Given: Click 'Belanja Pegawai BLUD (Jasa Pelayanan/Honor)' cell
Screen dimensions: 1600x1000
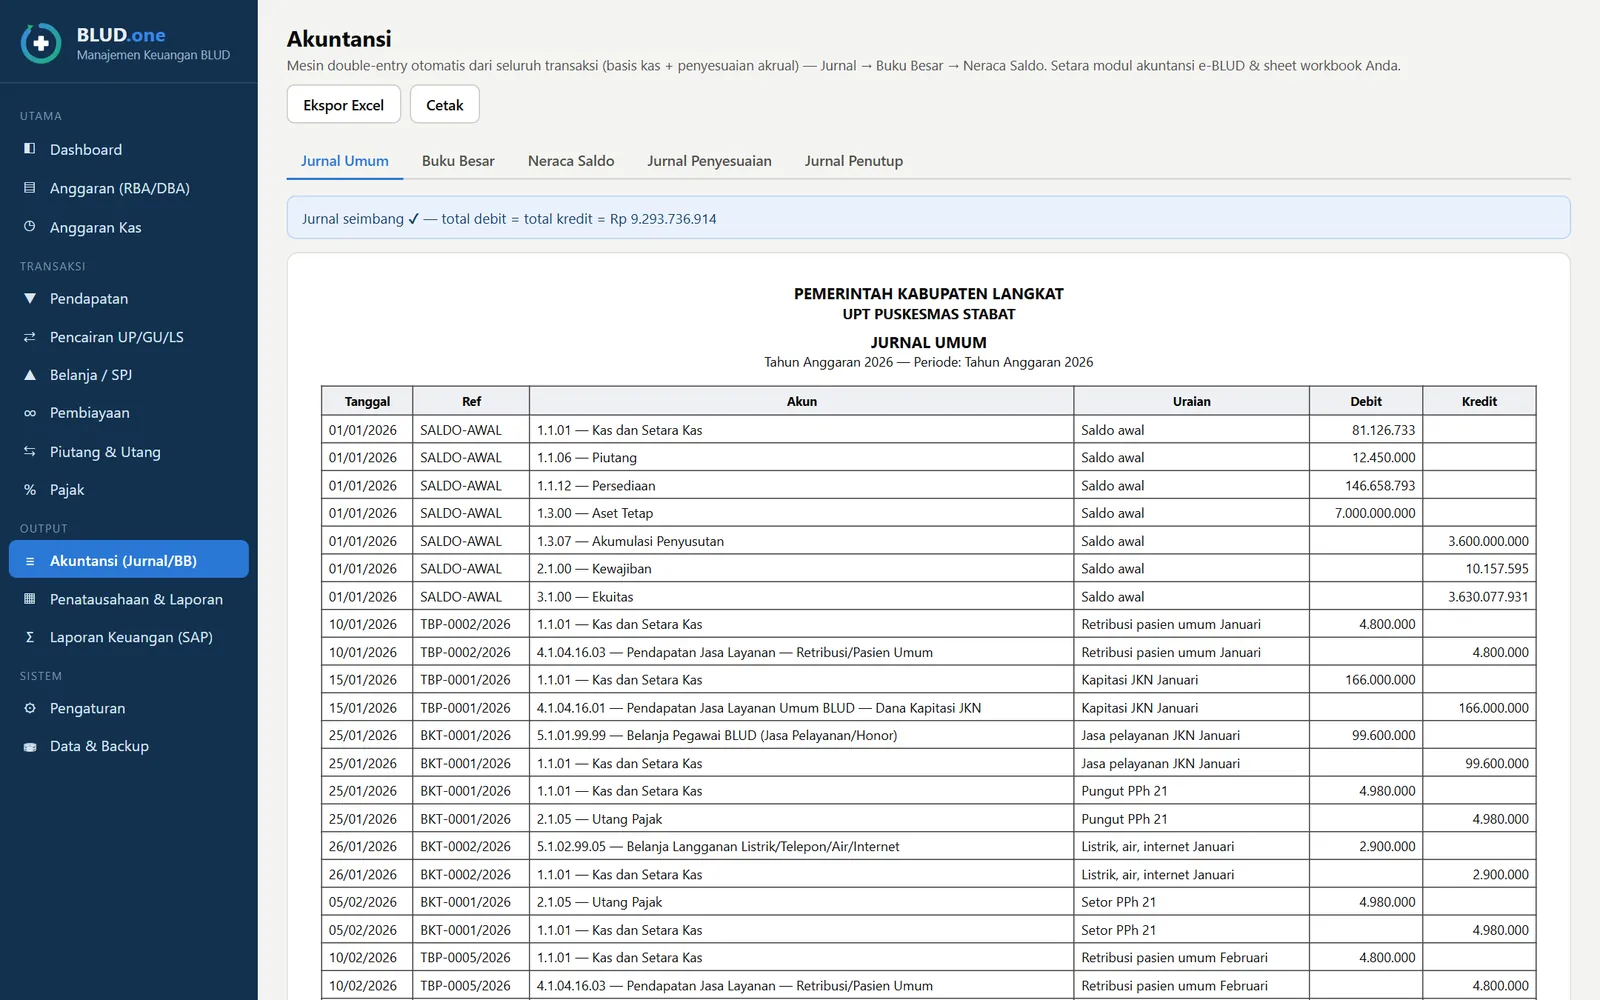Looking at the screenshot, I should [802, 735].
